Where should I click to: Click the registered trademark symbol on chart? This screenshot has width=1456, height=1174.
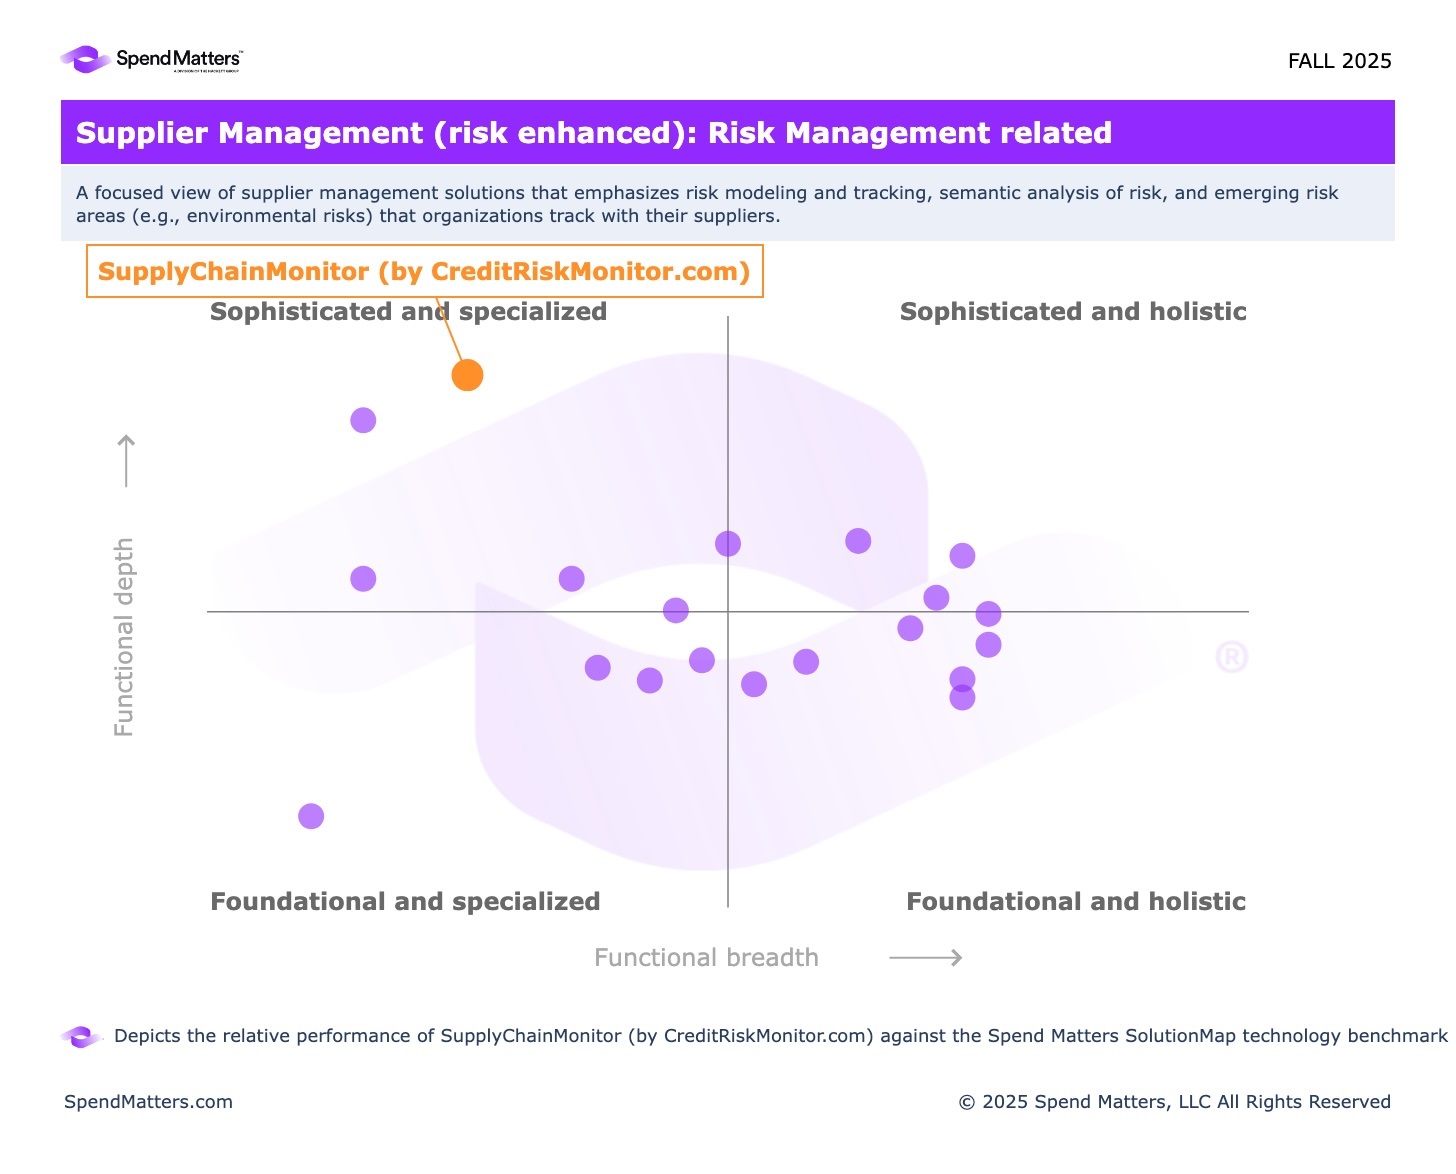(x=1231, y=657)
